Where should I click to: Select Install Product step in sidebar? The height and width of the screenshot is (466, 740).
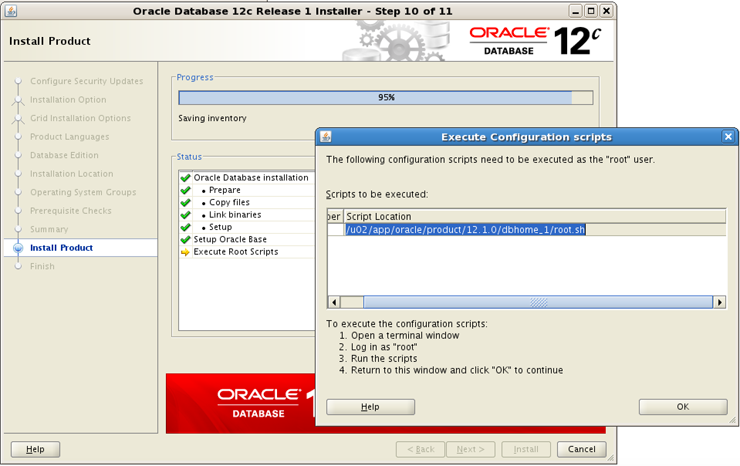[61, 247]
